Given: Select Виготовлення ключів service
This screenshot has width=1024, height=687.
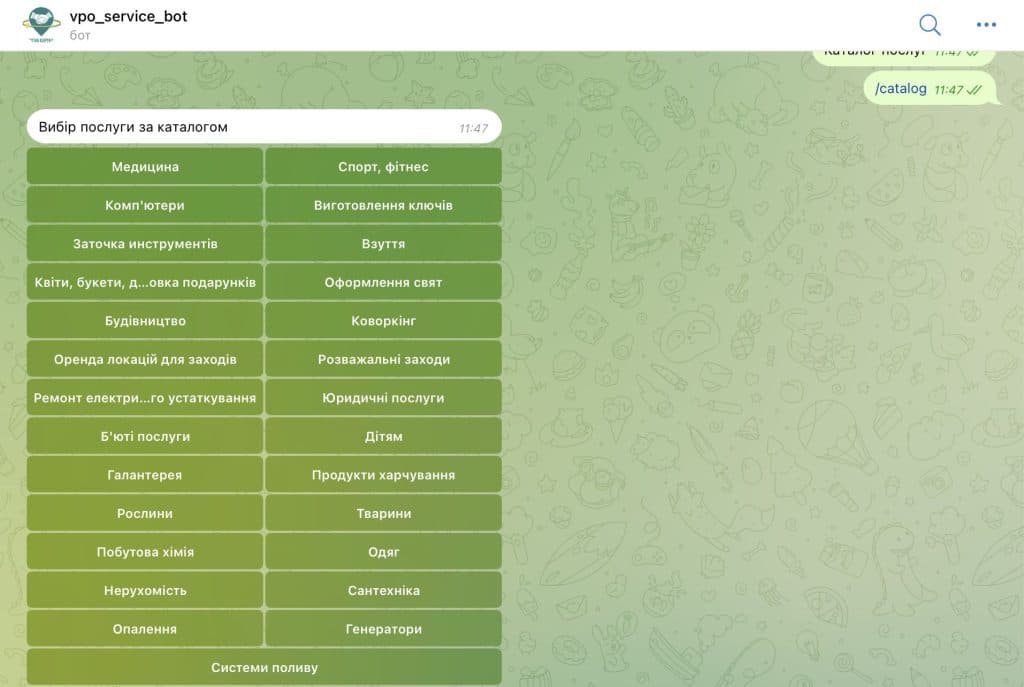Looking at the screenshot, I should point(383,205).
